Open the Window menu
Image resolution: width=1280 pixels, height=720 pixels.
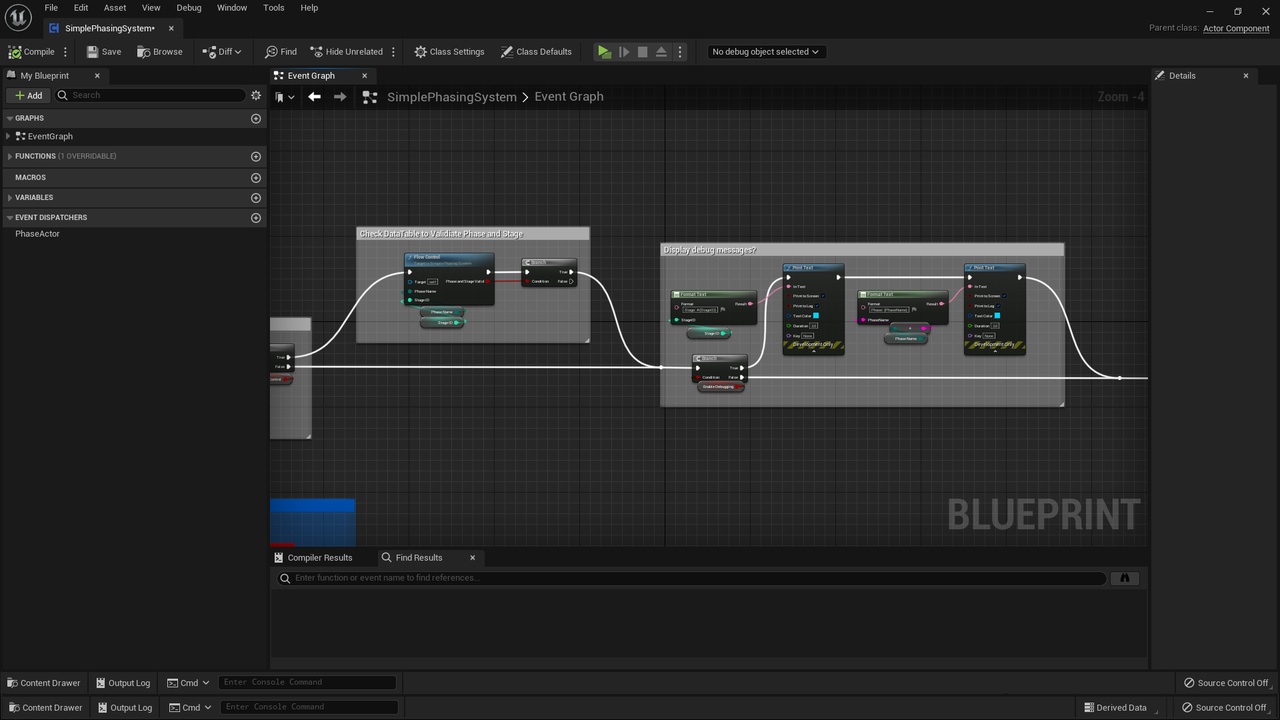point(232,8)
